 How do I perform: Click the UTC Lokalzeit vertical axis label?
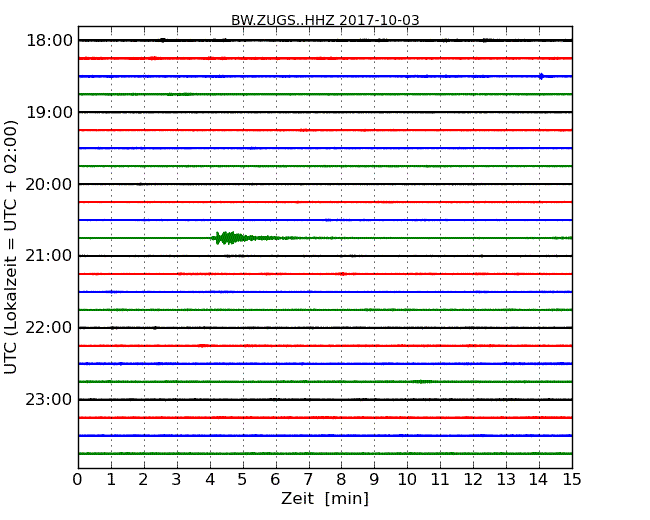(x=11, y=247)
